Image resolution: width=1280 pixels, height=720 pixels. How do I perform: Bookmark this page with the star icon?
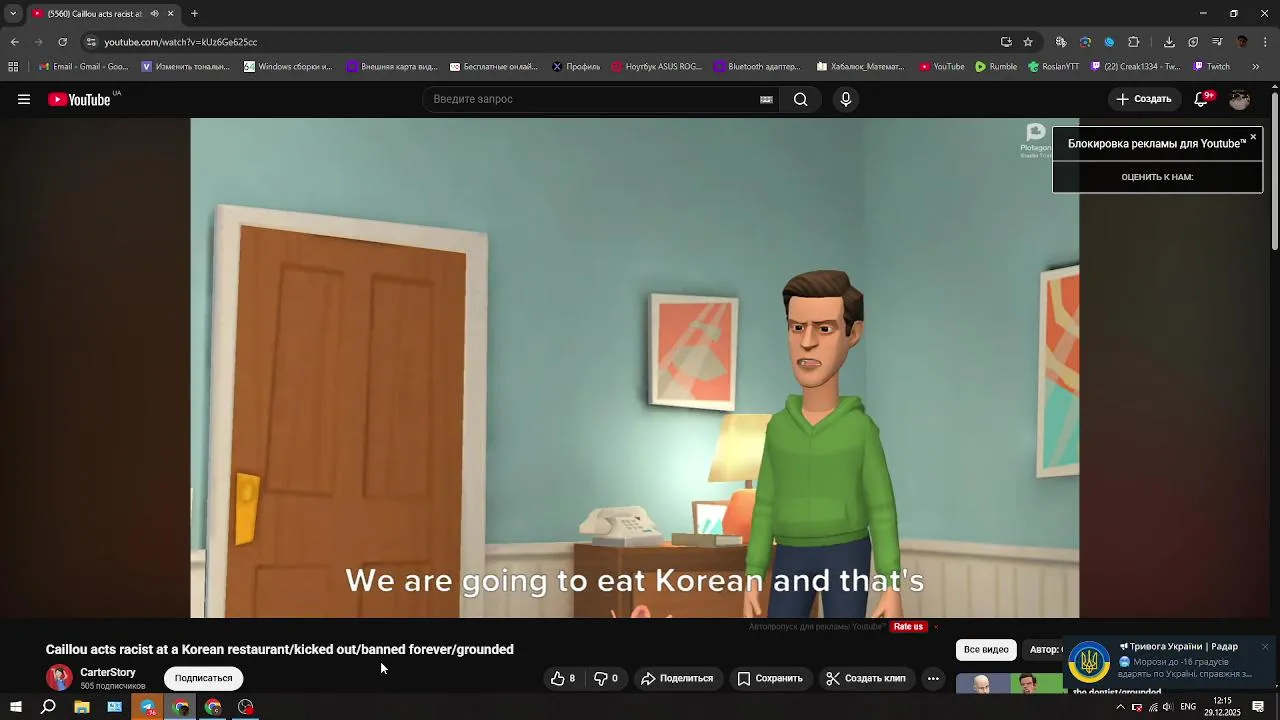[x=1028, y=42]
